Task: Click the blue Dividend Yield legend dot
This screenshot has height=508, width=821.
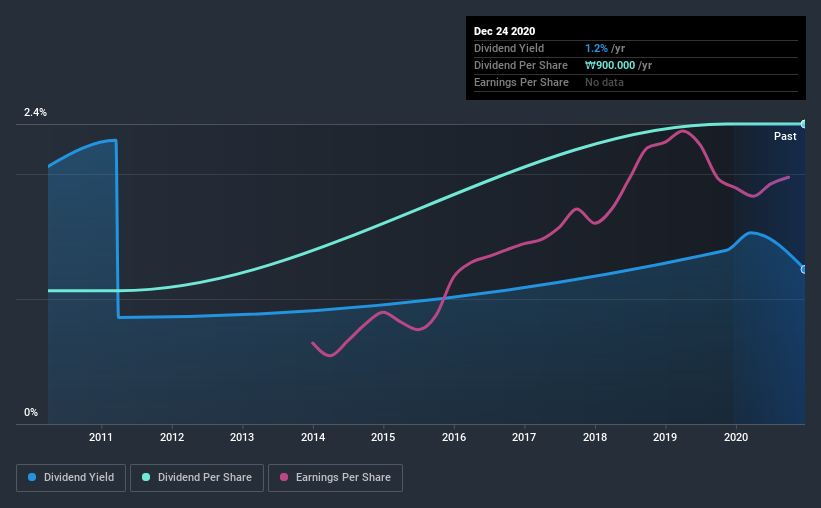Action: point(32,477)
